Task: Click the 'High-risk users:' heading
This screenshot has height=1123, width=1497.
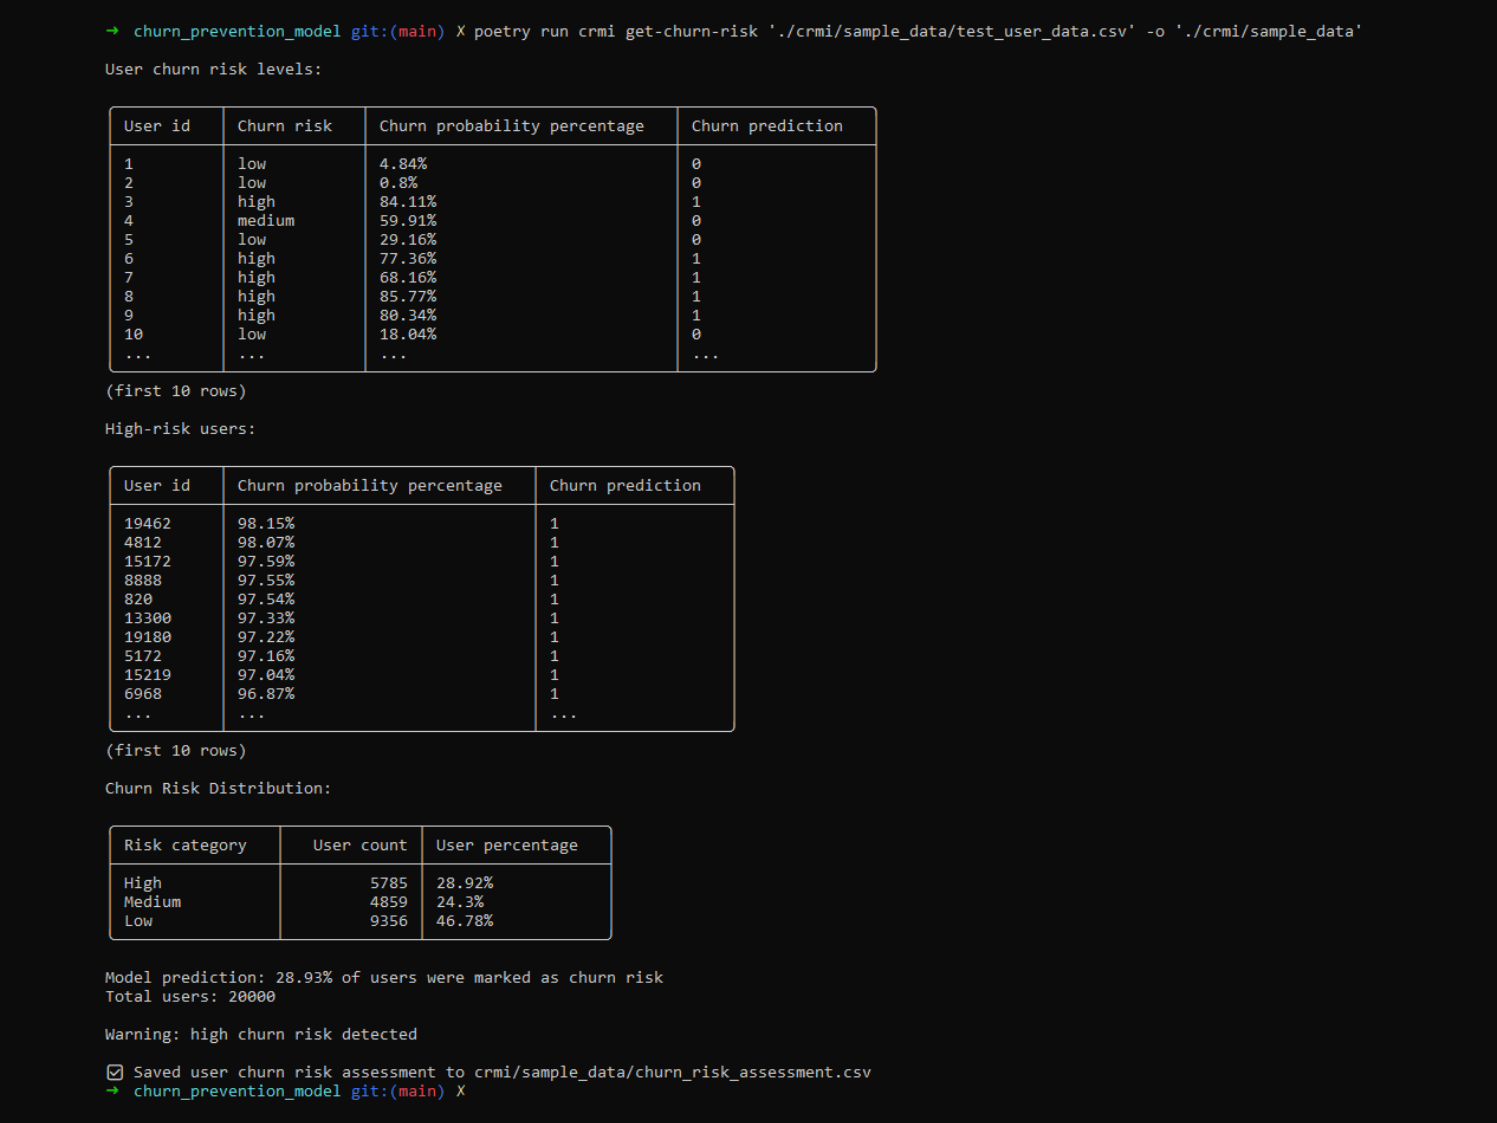Action: (x=180, y=429)
